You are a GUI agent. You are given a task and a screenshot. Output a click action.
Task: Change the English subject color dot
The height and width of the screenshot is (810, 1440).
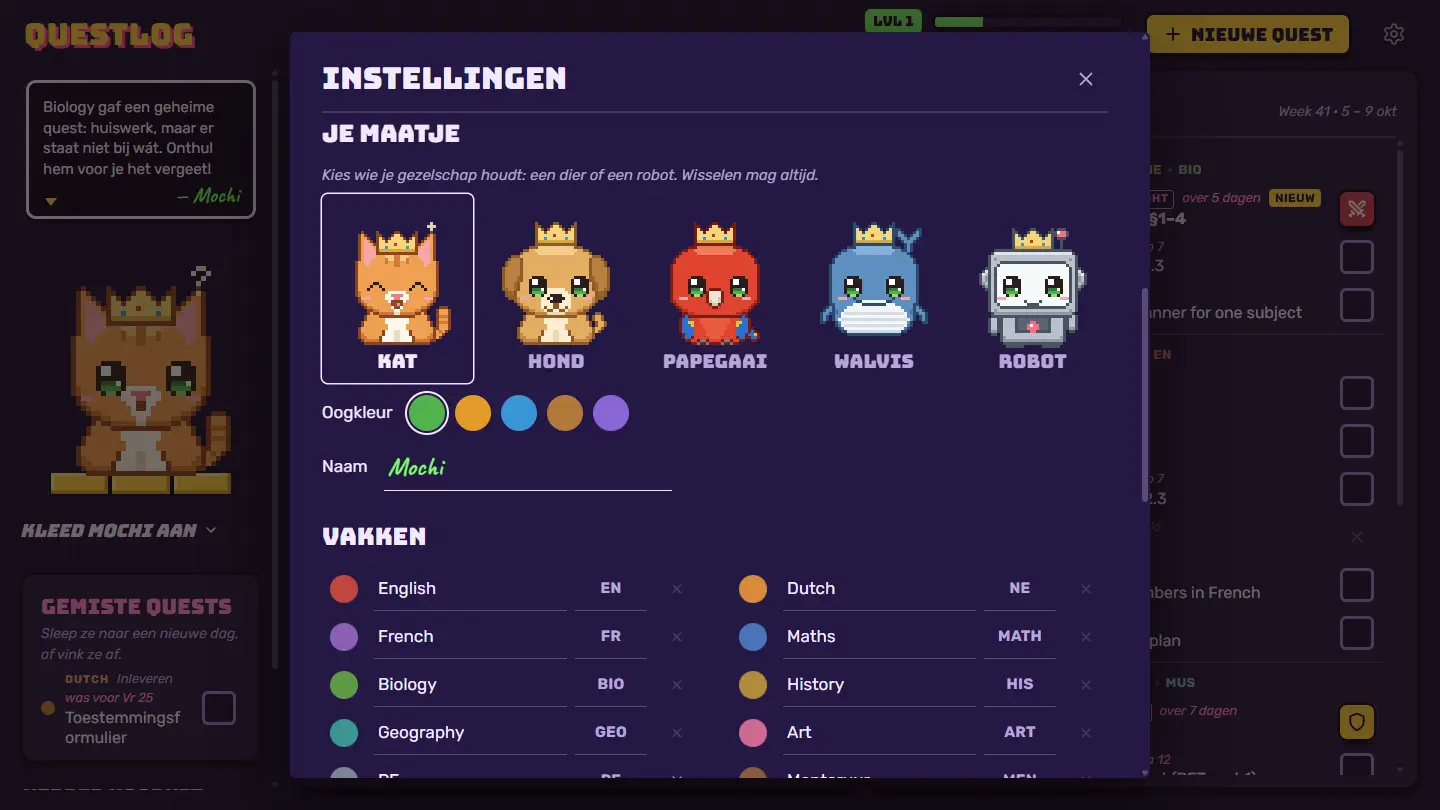[344, 589]
